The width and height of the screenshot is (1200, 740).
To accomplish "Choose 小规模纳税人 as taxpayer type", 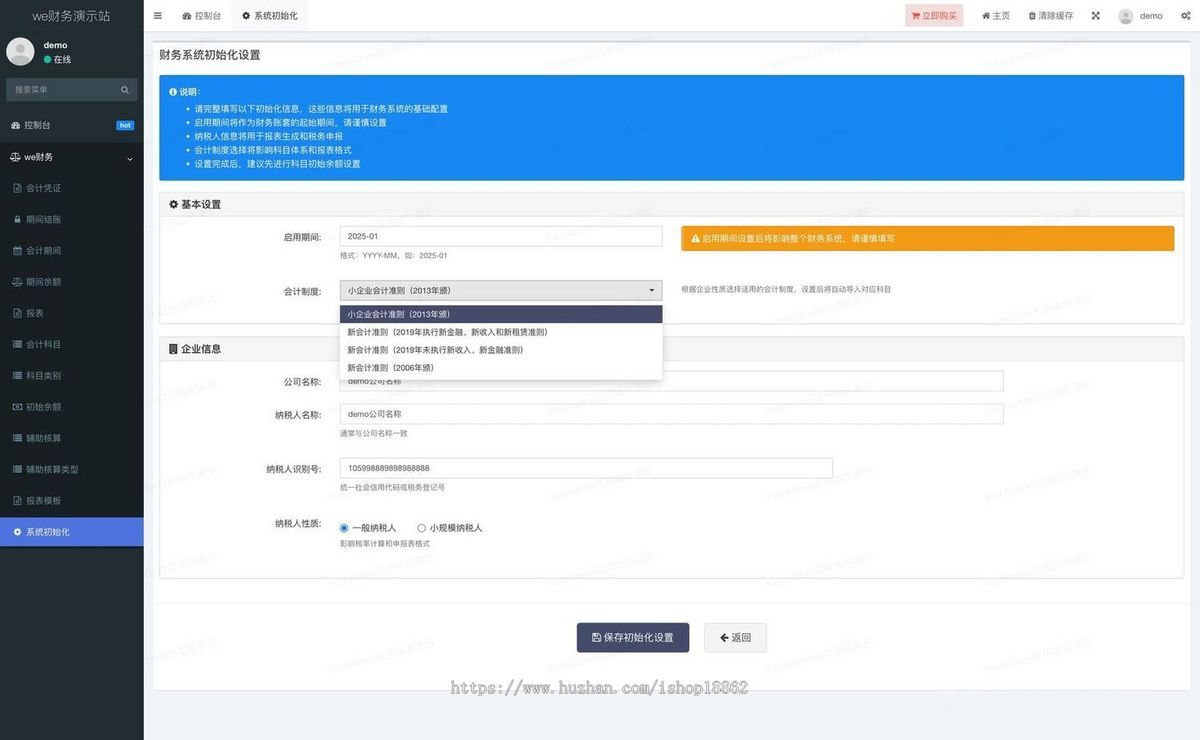I will 421,528.
